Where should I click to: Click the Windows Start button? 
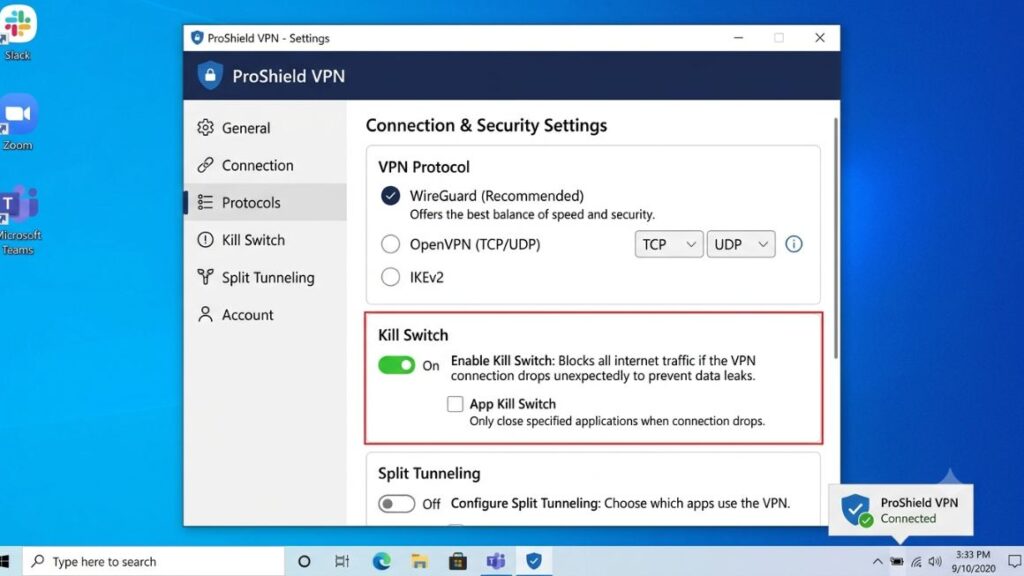[x=7, y=561]
